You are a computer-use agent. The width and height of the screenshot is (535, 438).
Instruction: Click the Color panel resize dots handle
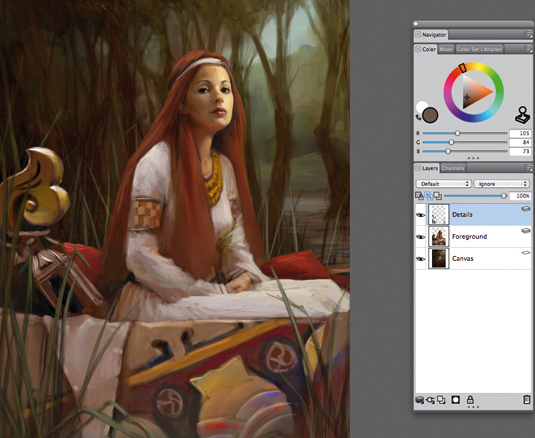[x=473, y=158]
